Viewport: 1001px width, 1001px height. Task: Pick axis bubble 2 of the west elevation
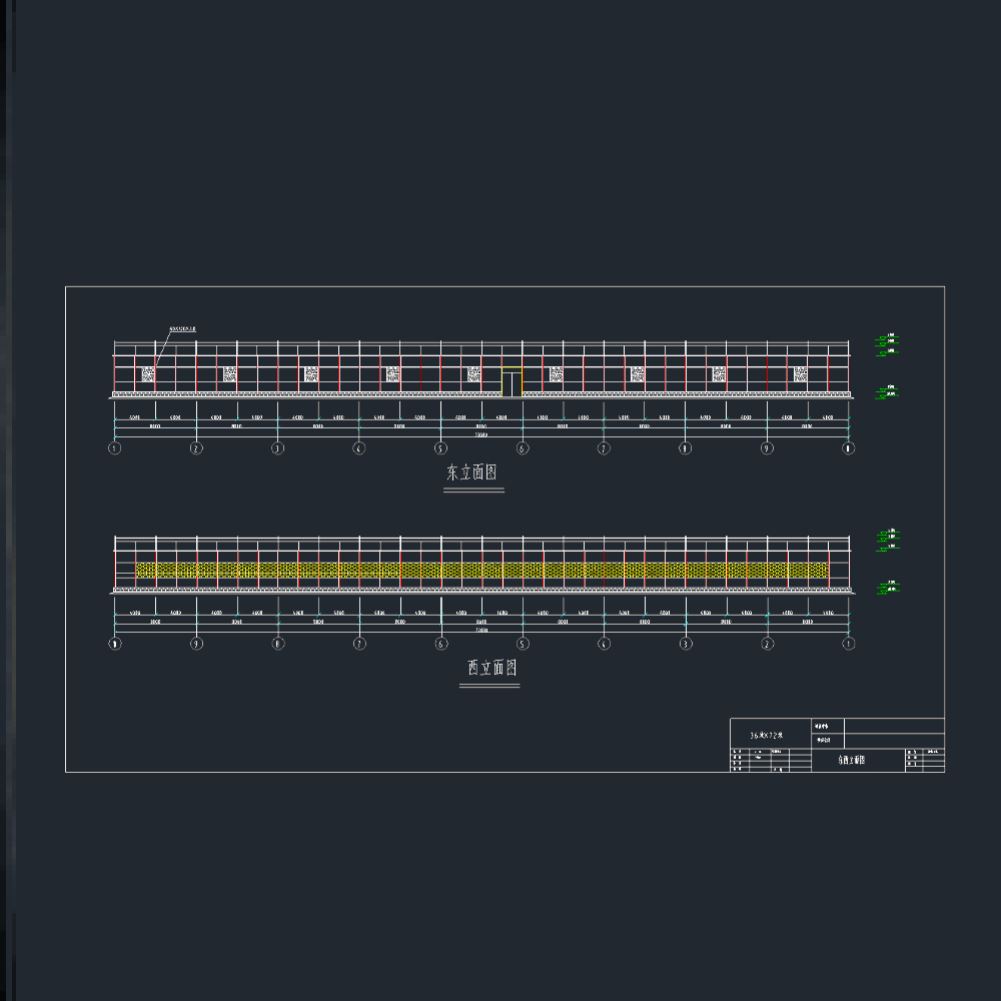click(767, 644)
